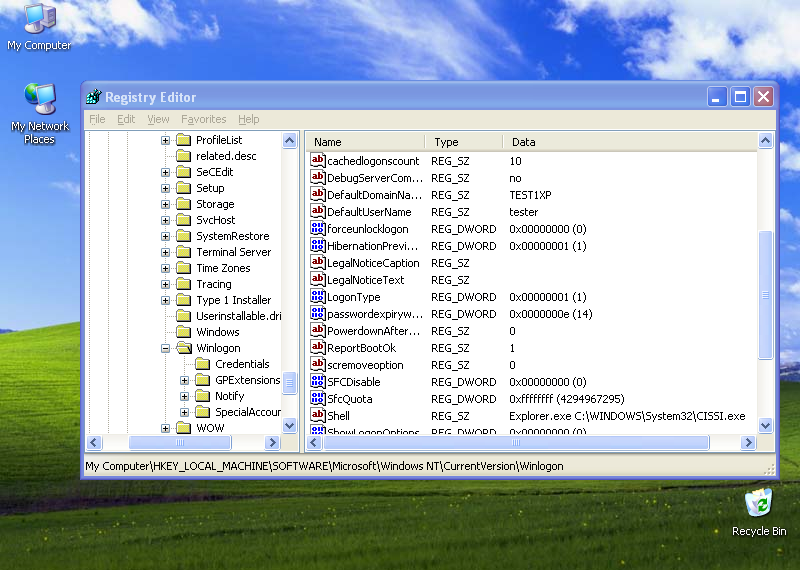This screenshot has width=800, height=570.
Task: Select the related.desc folder icon
Action: pos(183,156)
